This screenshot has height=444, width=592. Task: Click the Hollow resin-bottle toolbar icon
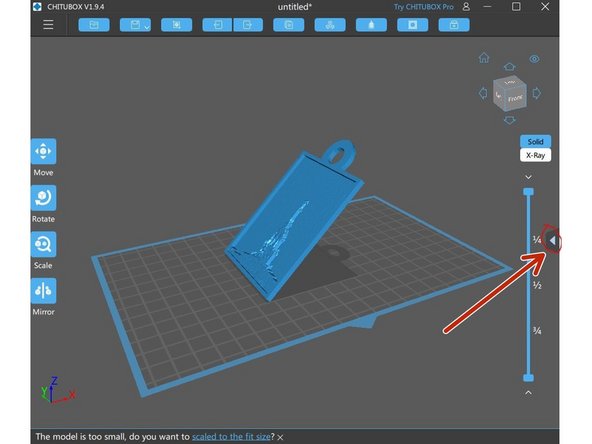(x=371, y=25)
